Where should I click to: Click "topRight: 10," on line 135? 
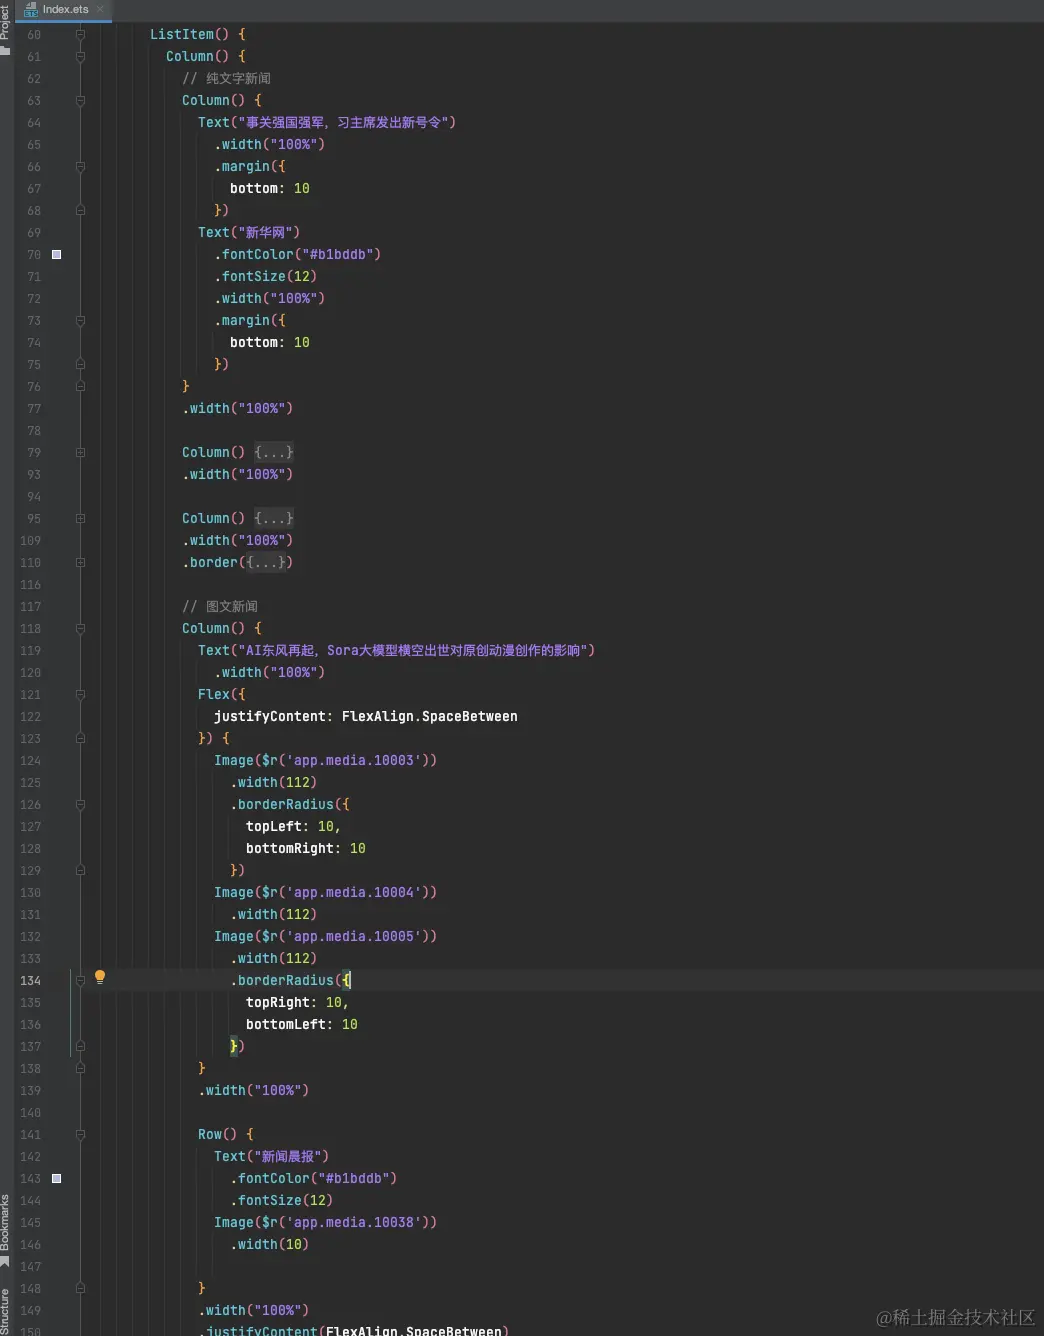pyautogui.click(x=297, y=1002)
